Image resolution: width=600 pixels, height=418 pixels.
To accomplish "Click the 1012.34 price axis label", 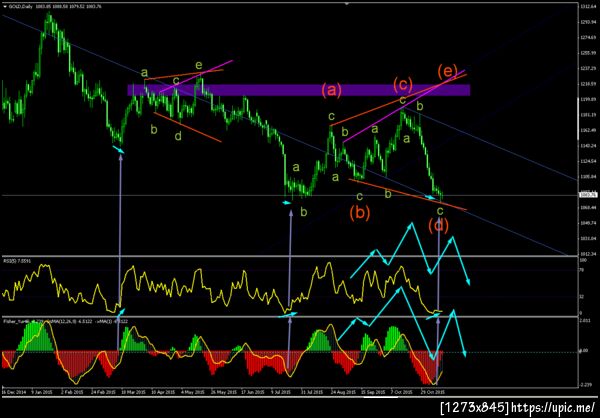I will click(x=589, y=254).
